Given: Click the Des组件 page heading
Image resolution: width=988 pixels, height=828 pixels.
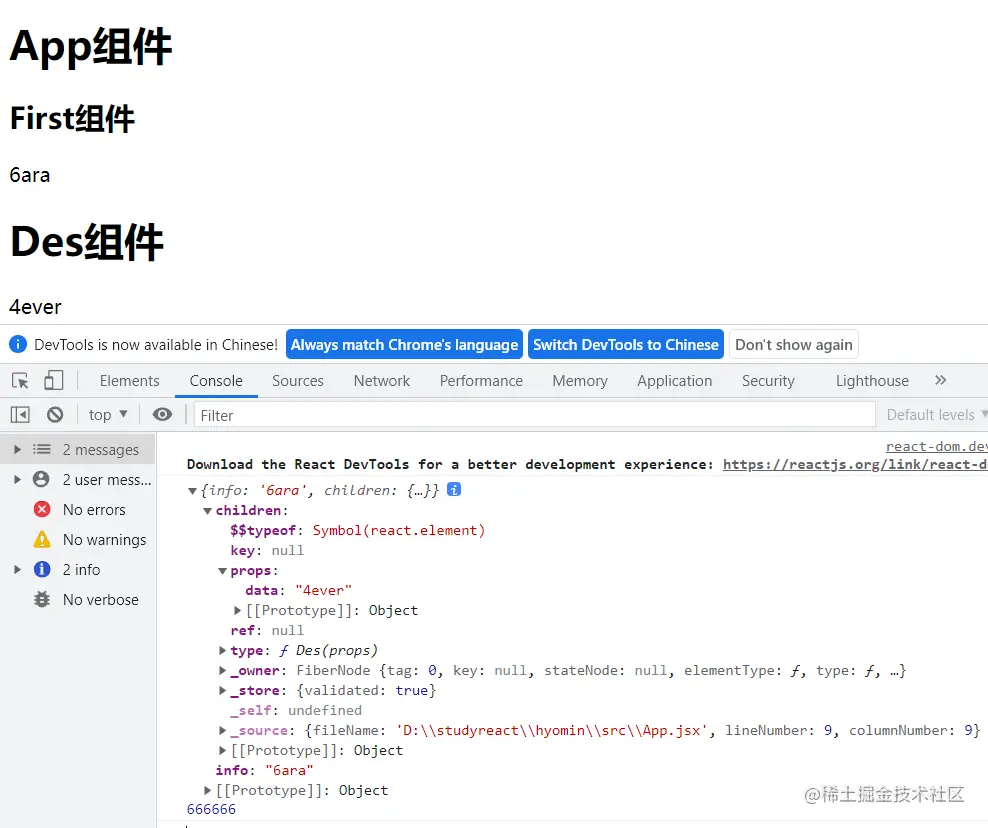Looking at the screenshot, I should point(87,241).
